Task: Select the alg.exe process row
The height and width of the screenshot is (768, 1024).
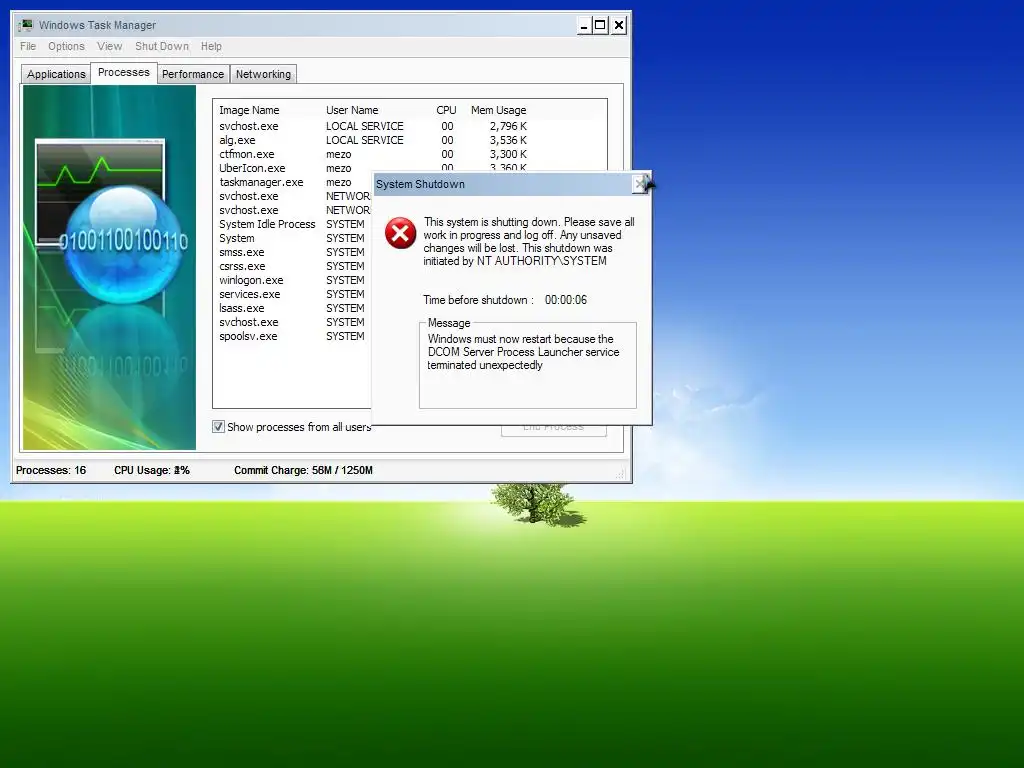Action: point(372,140)
